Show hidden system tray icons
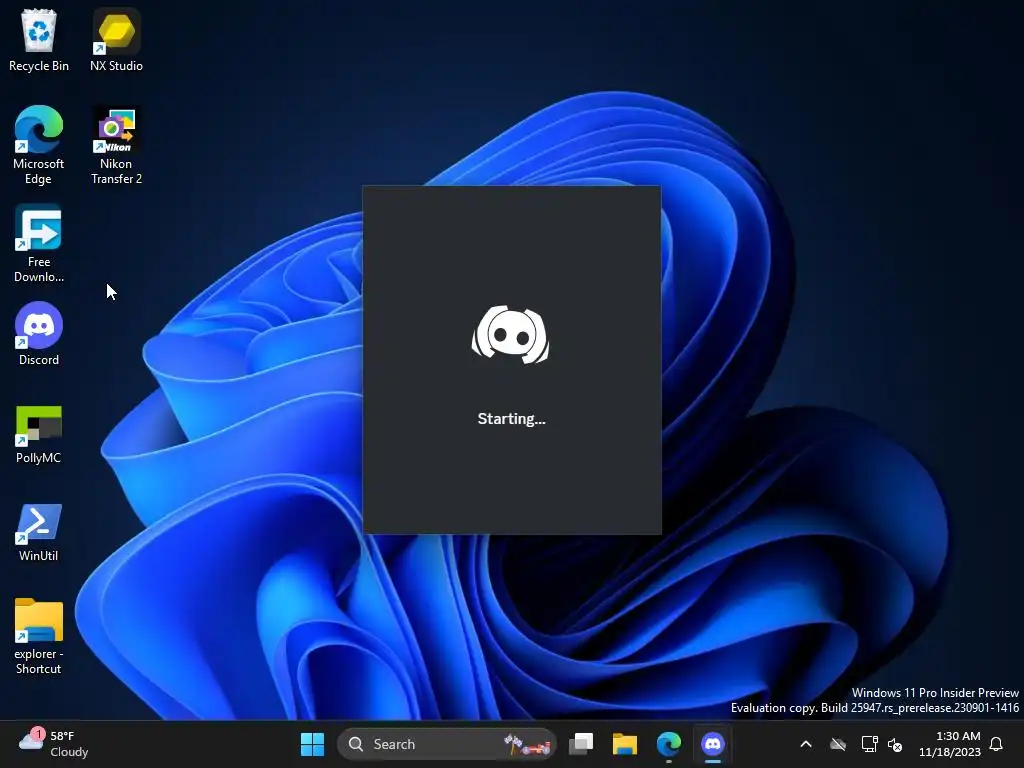Viewport: 1024px width, 768px height. pyautogui.click(x=806, y=744)
